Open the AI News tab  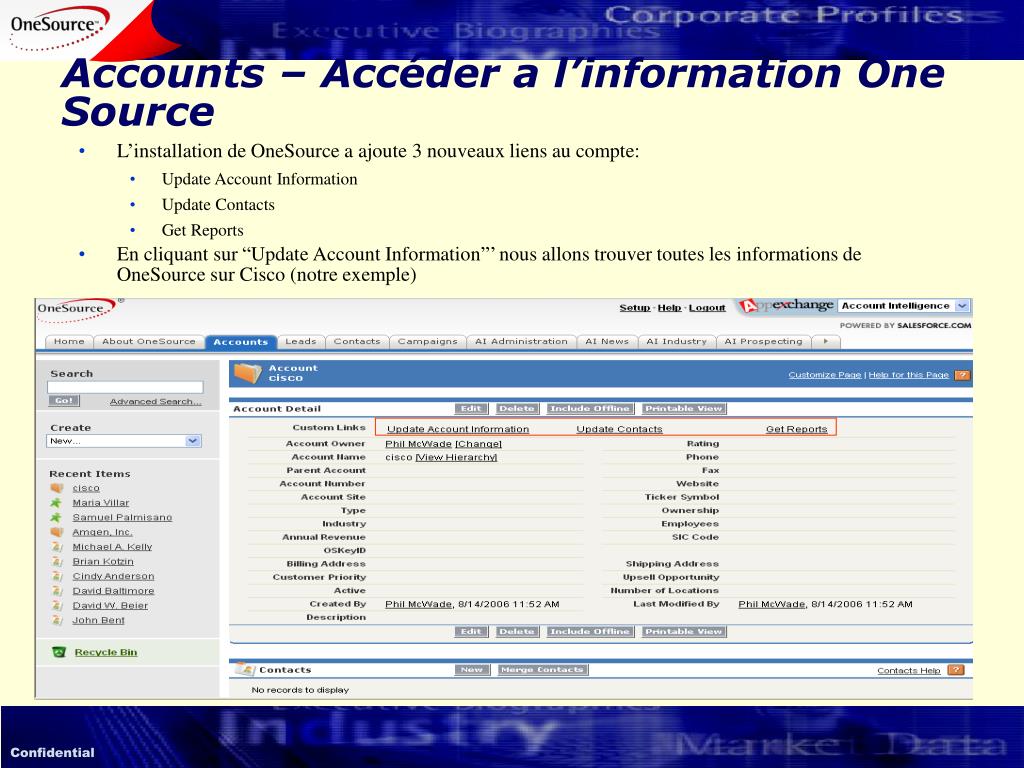pyautogui.click(x=607, y=341)
